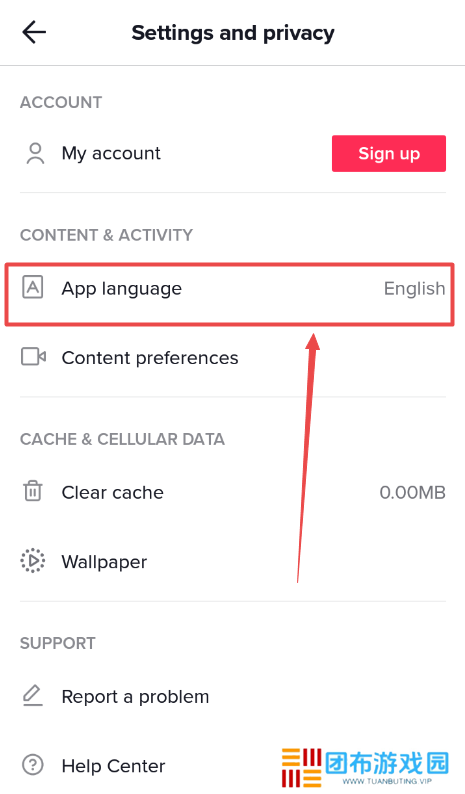Viewport: 465px width, 794px height.
Task: Open Report a problem
Action: (232, 696)
